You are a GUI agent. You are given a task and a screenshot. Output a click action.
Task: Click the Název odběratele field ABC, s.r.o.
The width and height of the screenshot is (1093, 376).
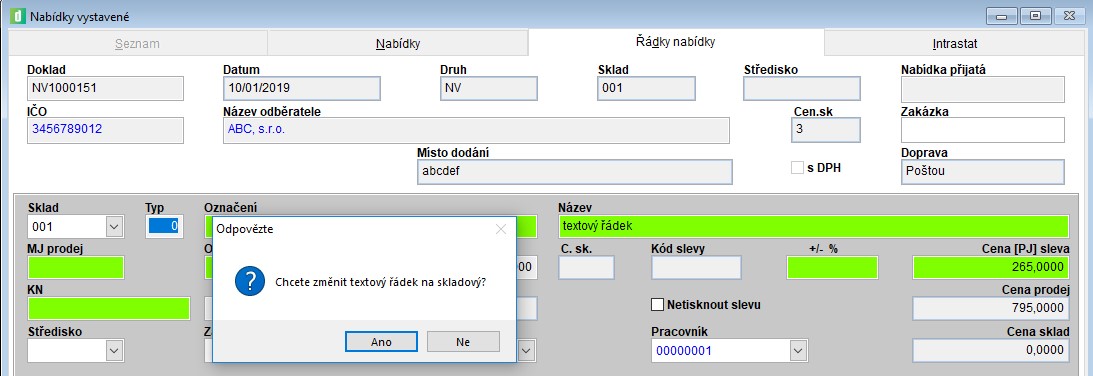(x=476, y=130)
